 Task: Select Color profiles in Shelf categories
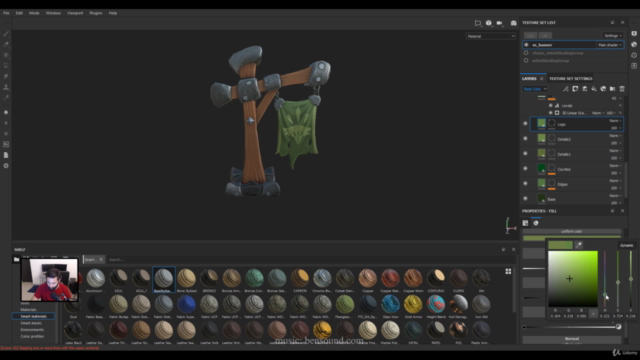[32, 336]
